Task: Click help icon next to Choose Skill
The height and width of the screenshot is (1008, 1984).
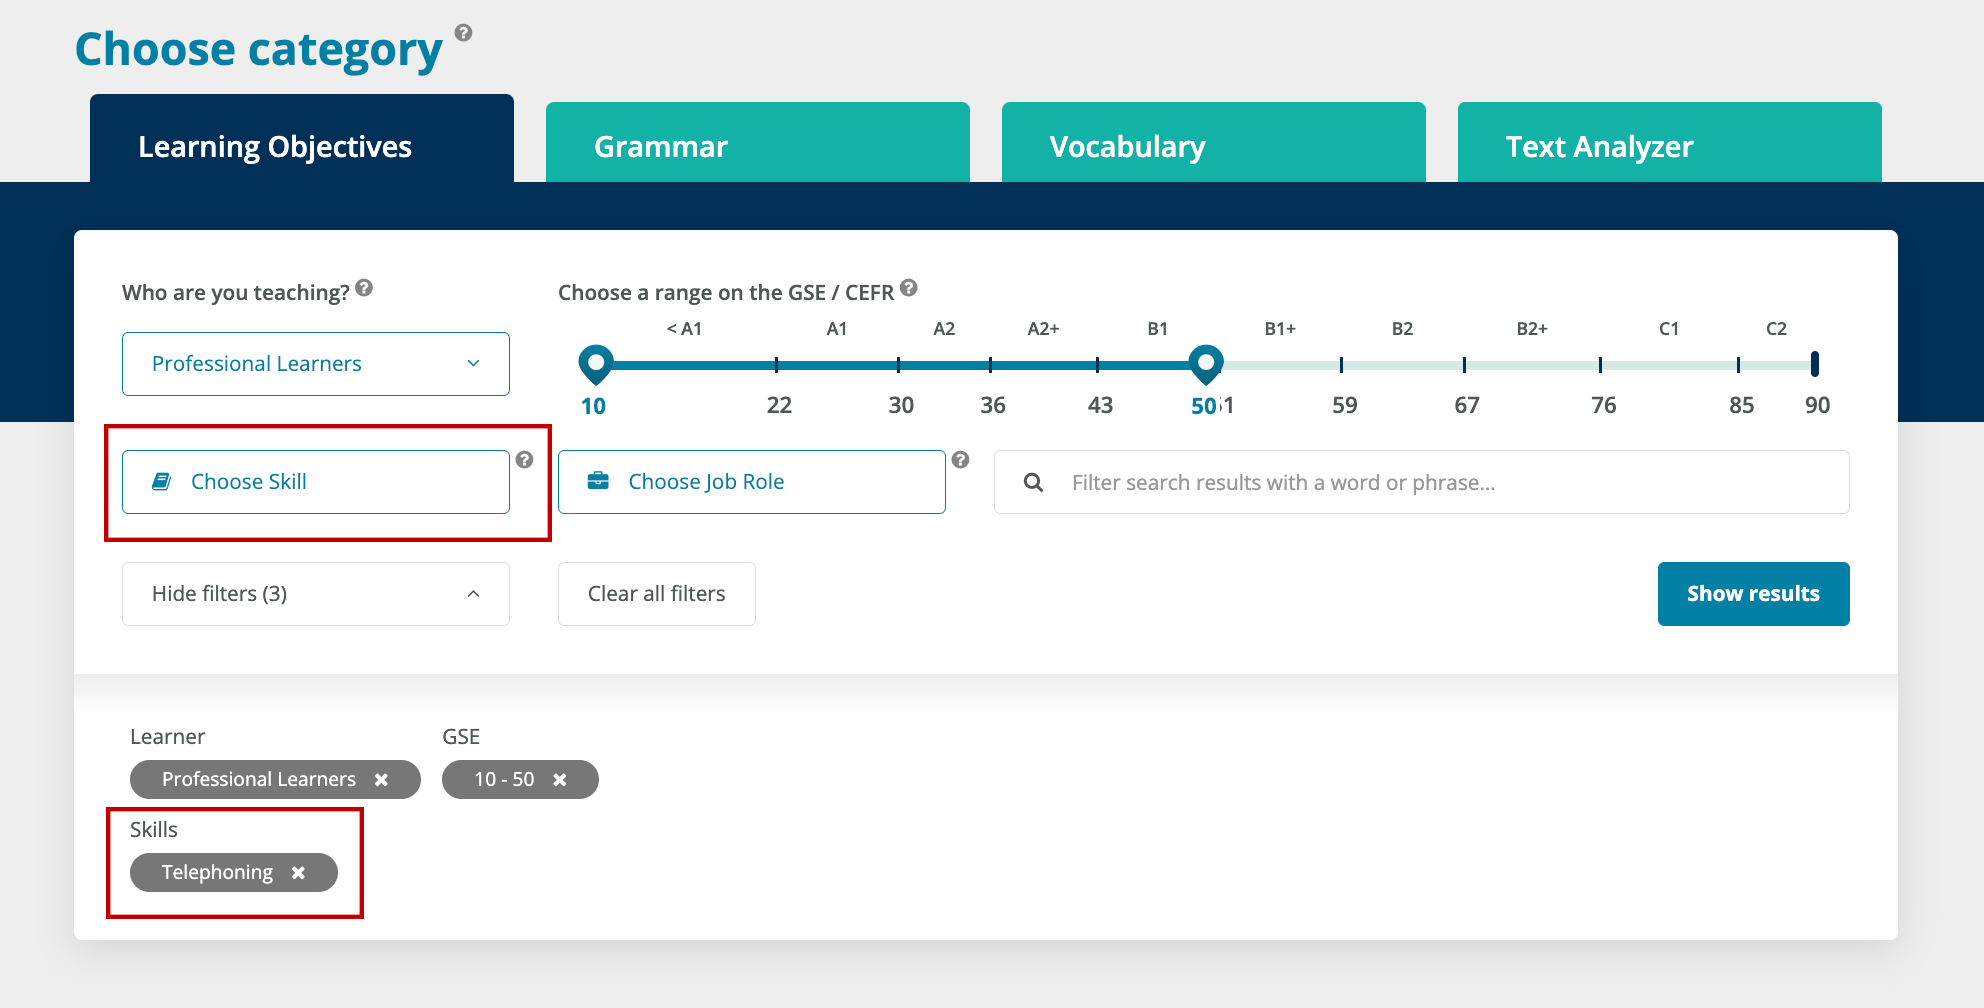Action: click(524, 460)
